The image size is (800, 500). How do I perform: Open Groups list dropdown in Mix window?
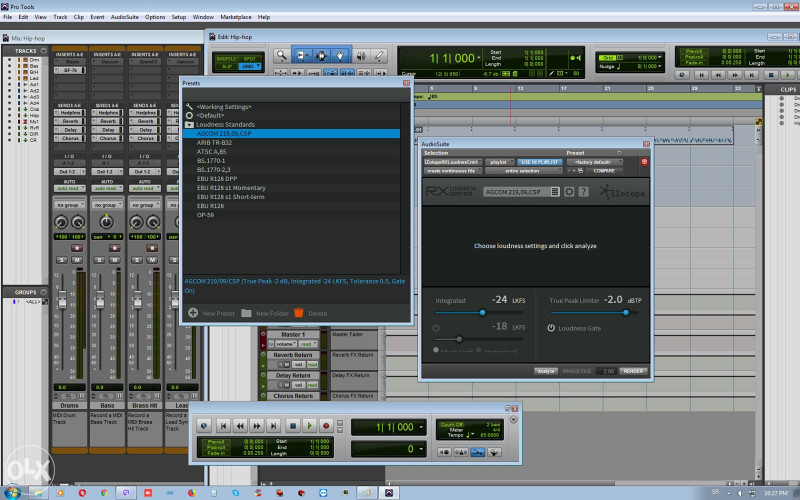tap(43, 292)
